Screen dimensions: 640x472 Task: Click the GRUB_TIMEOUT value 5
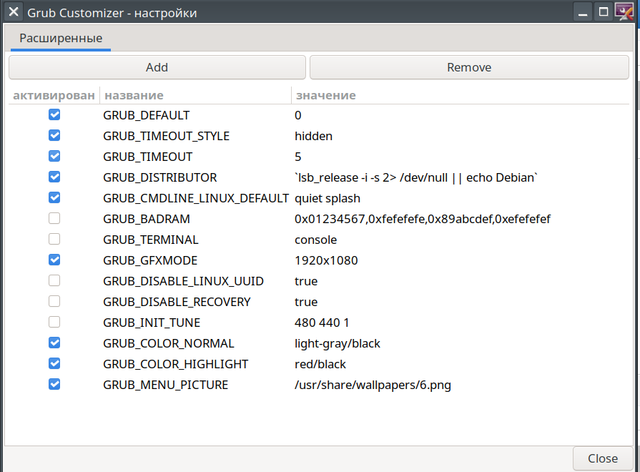click(x=298, y=157)
